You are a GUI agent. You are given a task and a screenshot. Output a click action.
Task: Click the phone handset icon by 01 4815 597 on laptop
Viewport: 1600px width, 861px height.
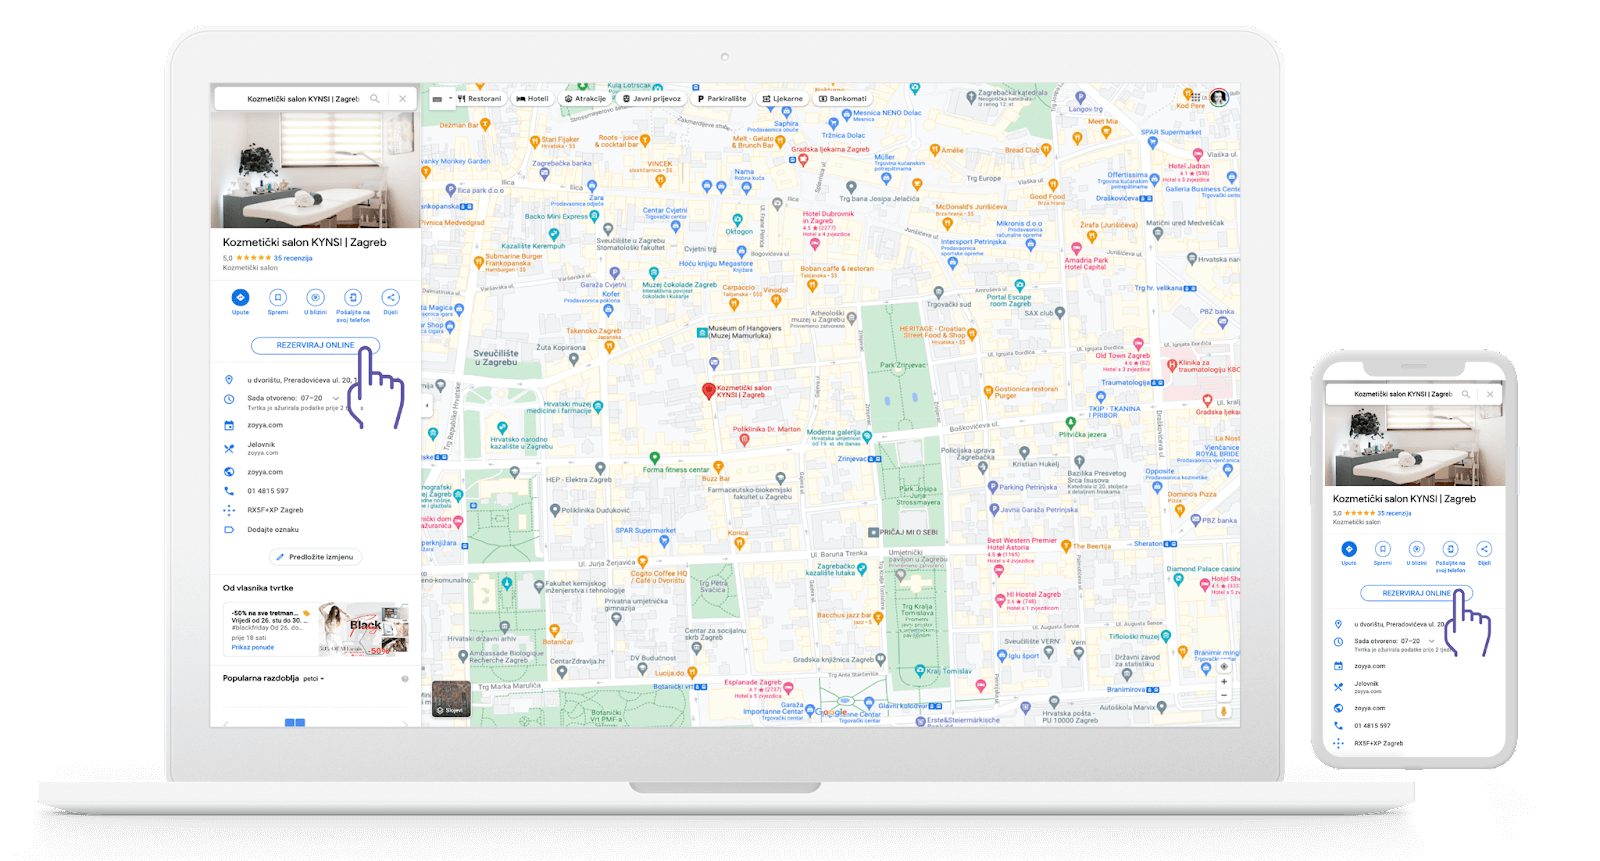coord(229,491)
